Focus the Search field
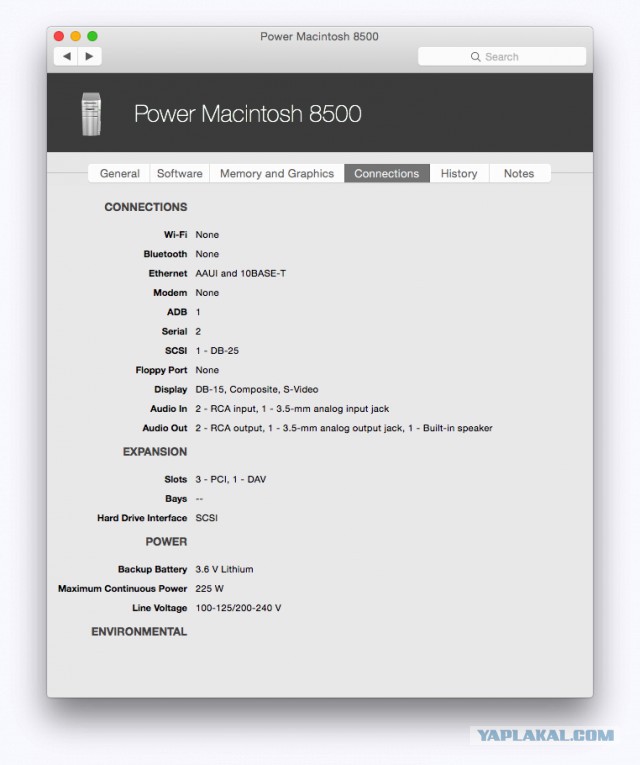 501,57
